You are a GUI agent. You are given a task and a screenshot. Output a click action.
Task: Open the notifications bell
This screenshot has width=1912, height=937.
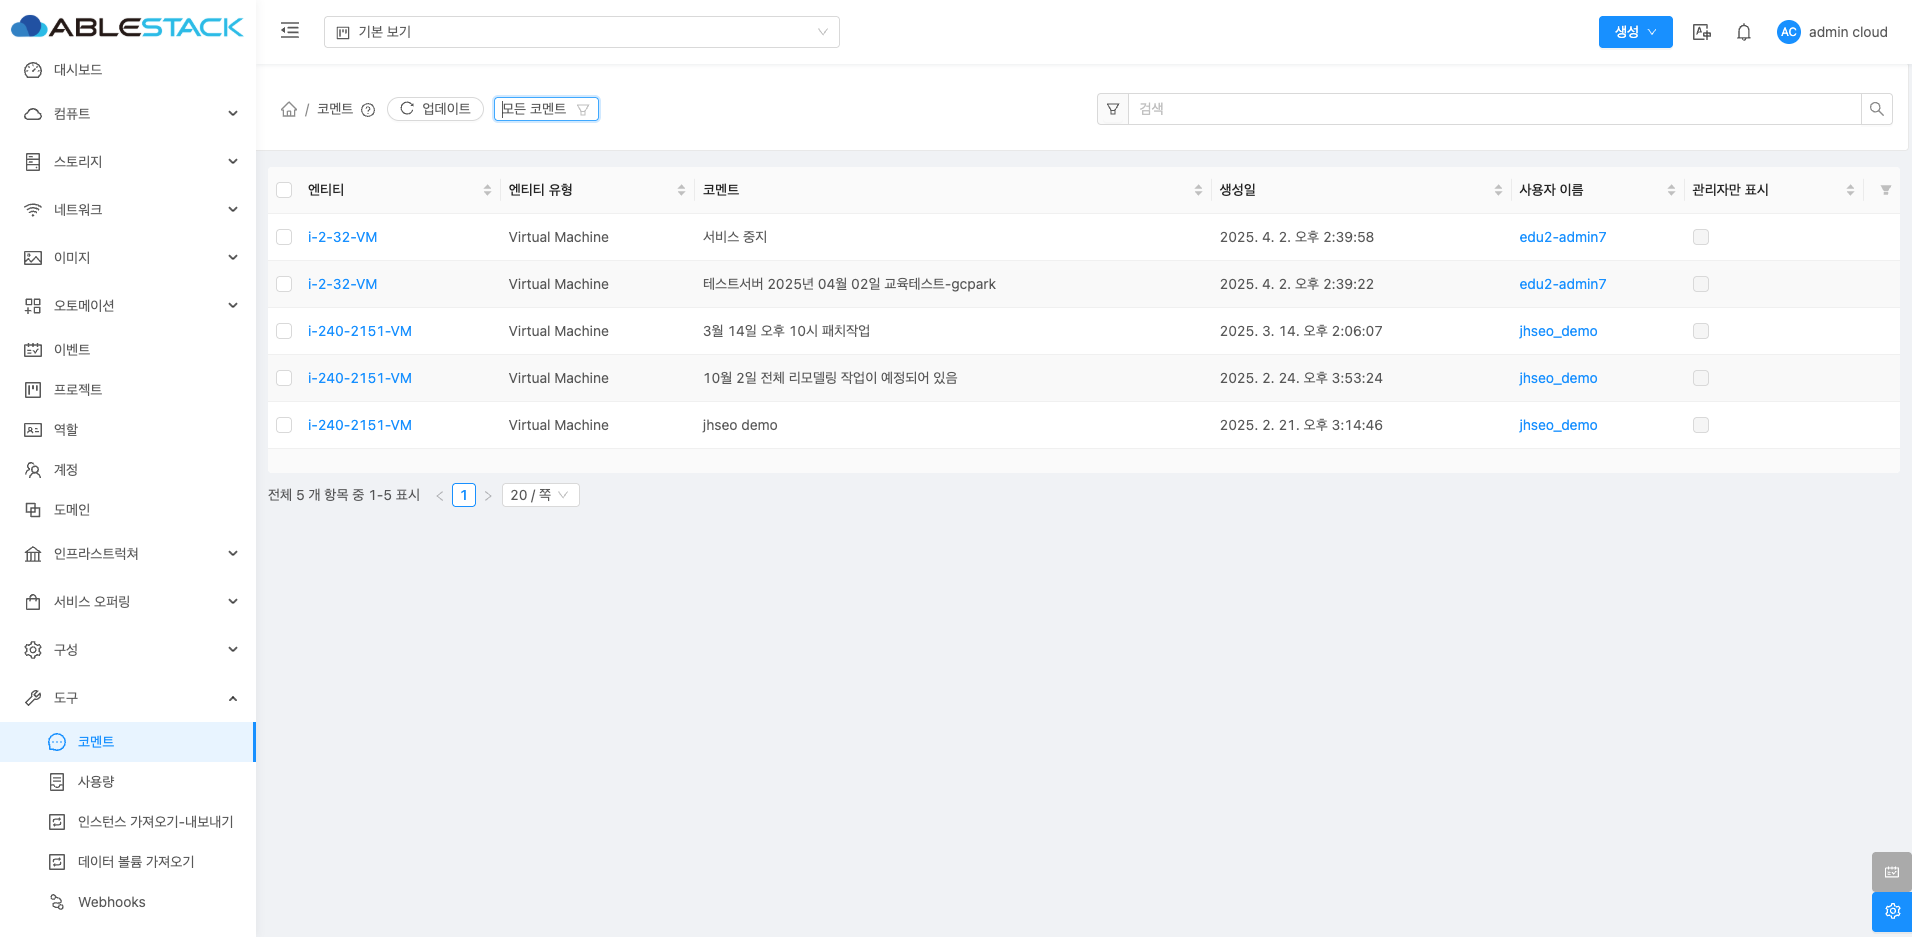pyautogui.click(x=1744, y=32)
